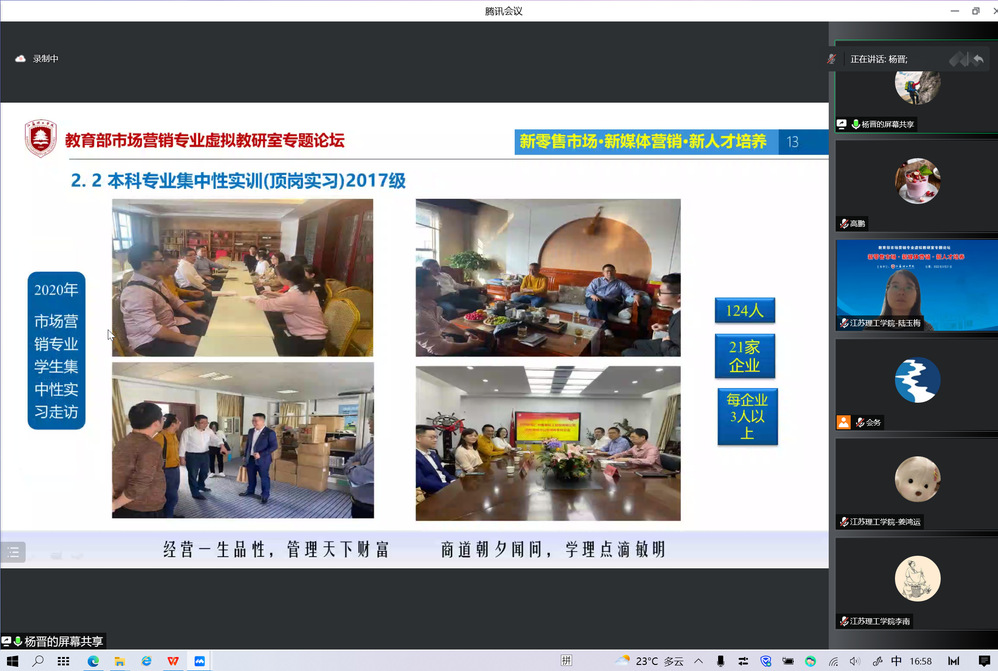Open WPS Office from the taskbar

point(173,661)
